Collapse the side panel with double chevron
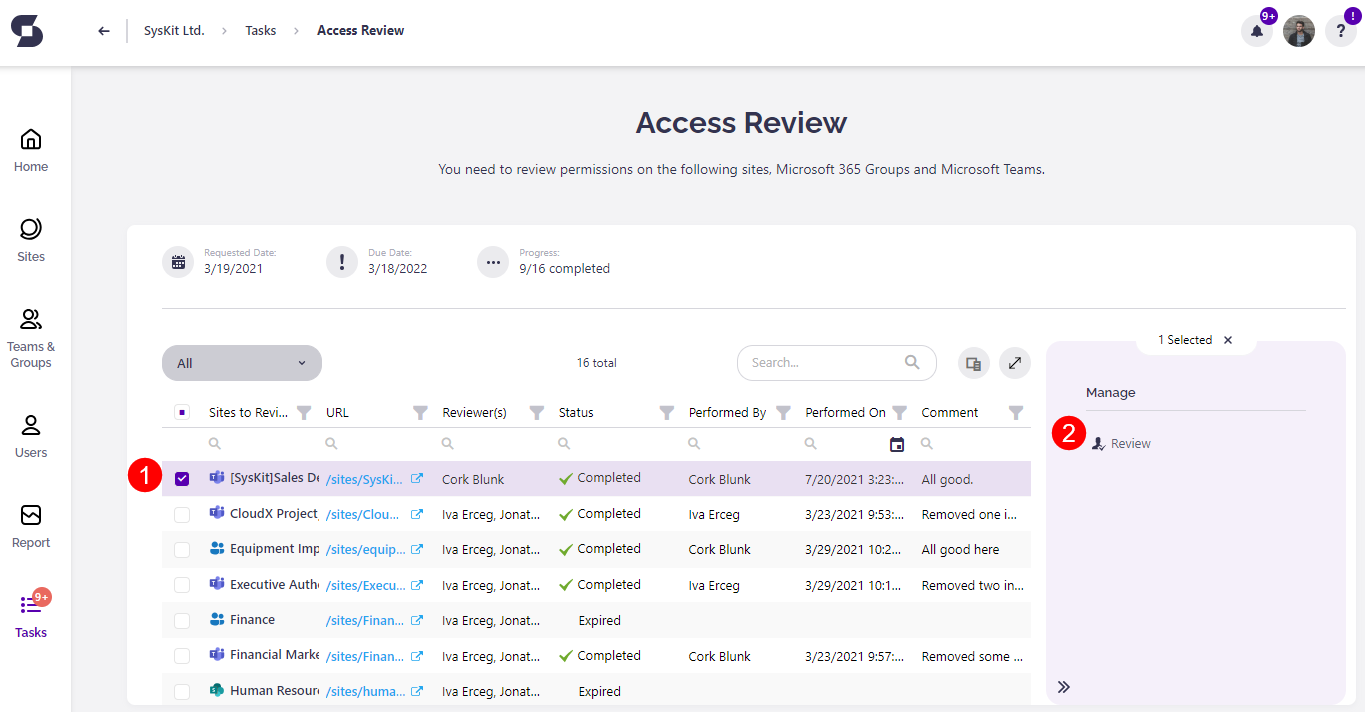Viewport: 1365px width, 712px height. click(1064, 687)
